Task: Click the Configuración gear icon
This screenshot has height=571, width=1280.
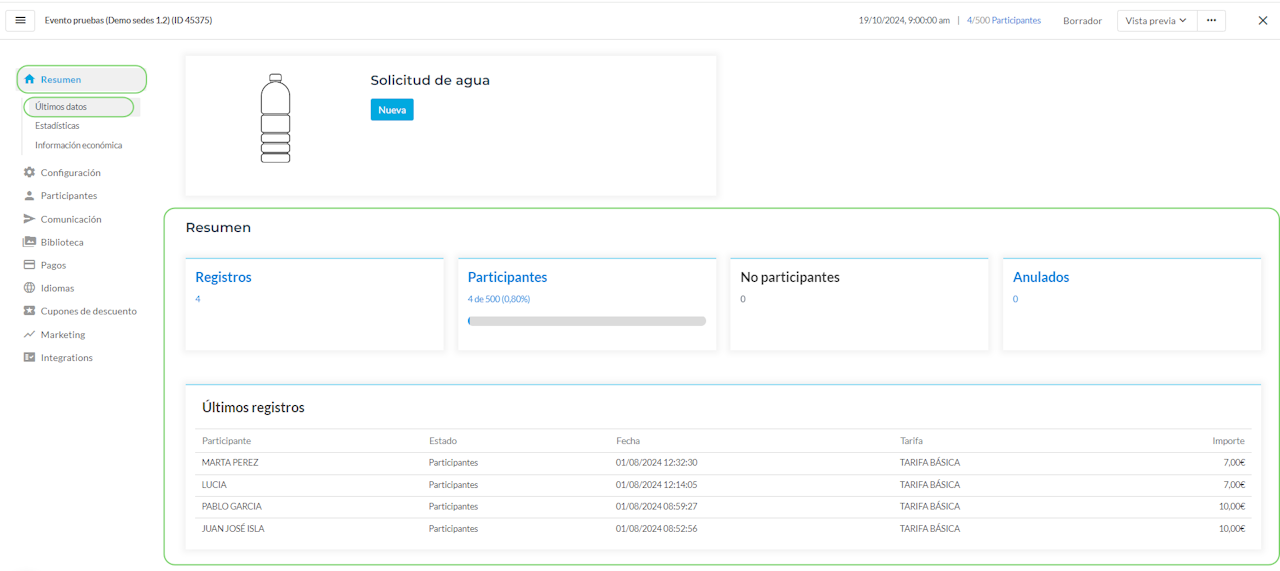Action: click(x=29, y=172)
